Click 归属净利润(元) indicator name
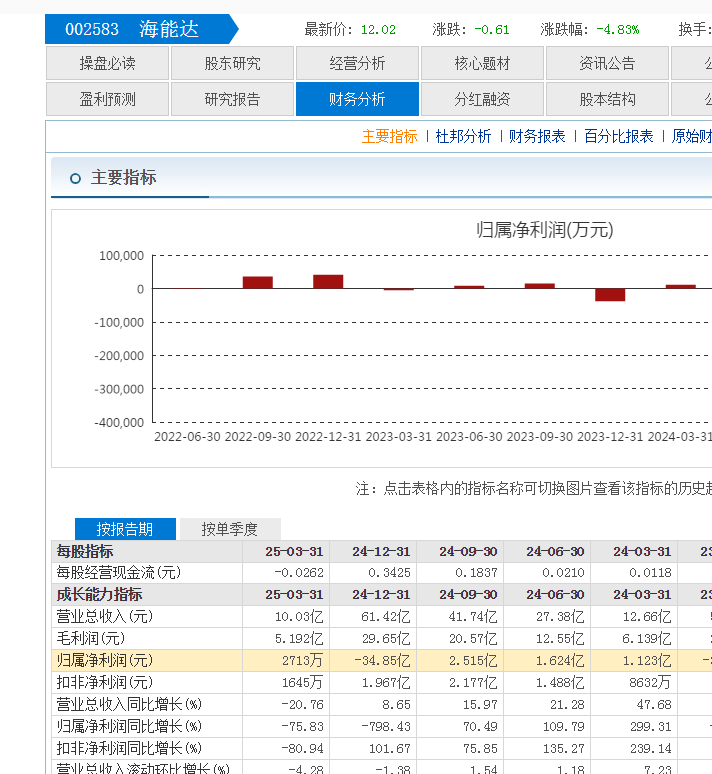Screen dimensions: 712x774 pyautogui.click(x=105, y=660)
